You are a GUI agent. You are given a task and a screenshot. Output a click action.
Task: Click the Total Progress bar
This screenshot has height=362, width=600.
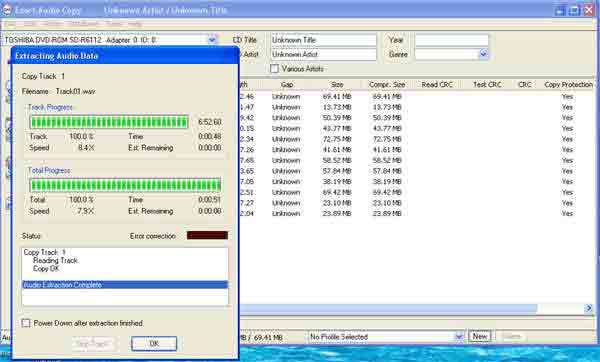pos(126,185)
